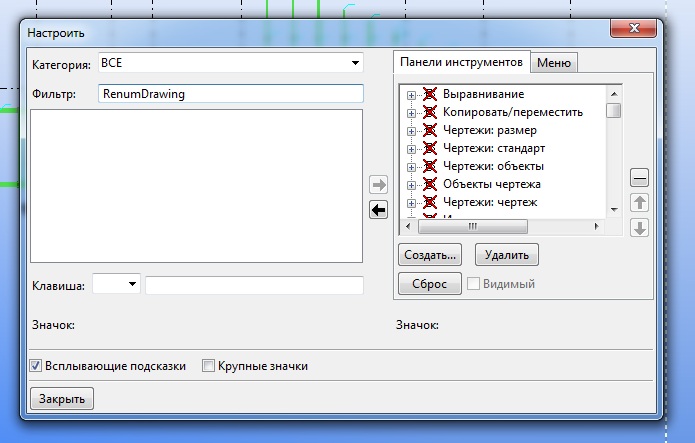The height and width of the screenshot is (443, 695).
Task: Move selected toolbar item down
Action: (x=639, y=228)
